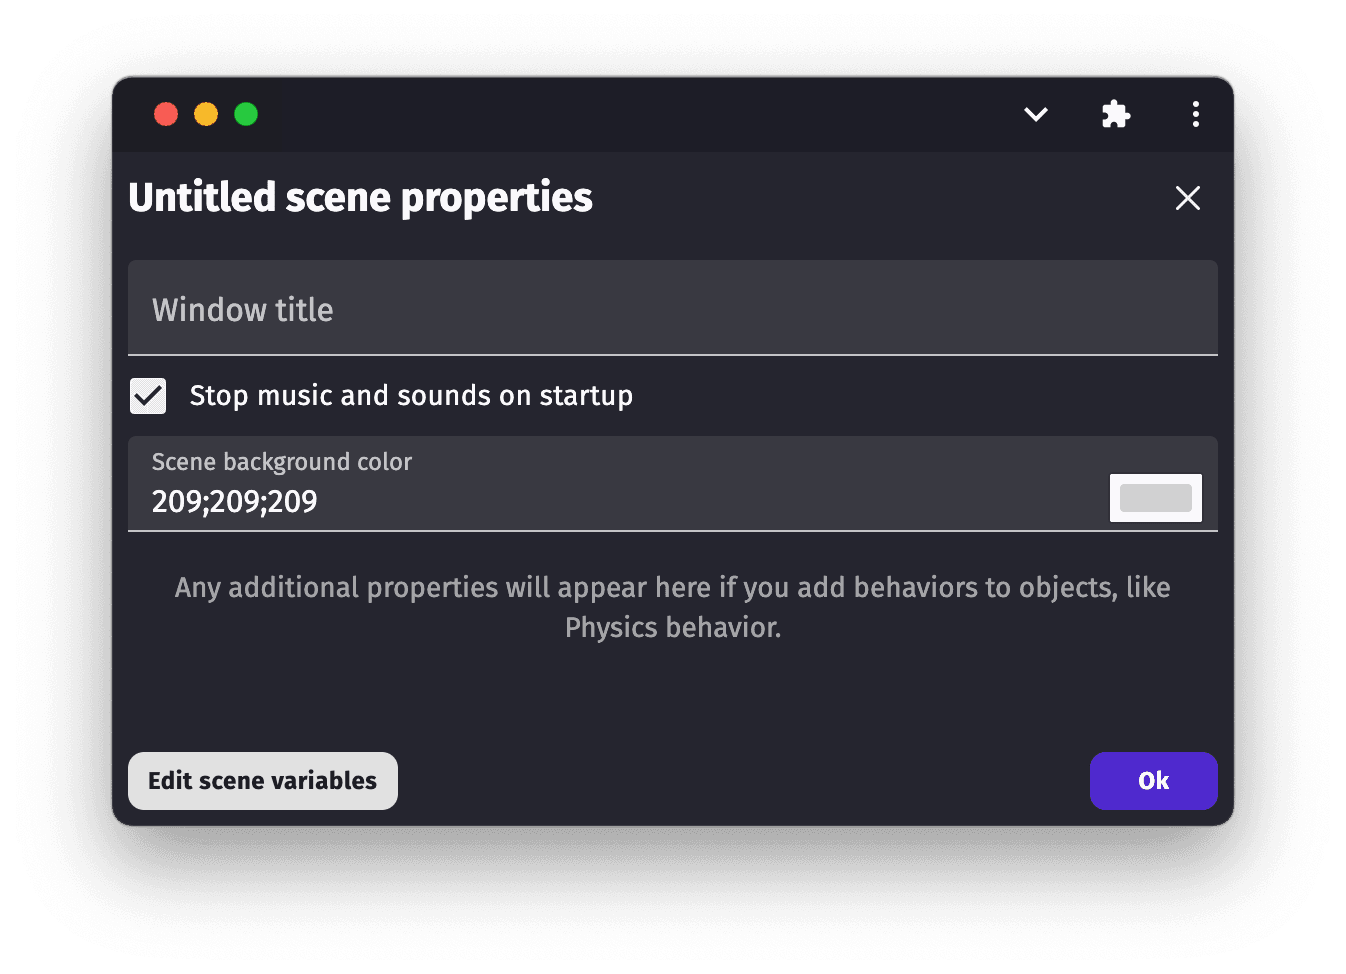Click the red close window button
This screenshot has height=974, width=1346.
click(166, 114)
